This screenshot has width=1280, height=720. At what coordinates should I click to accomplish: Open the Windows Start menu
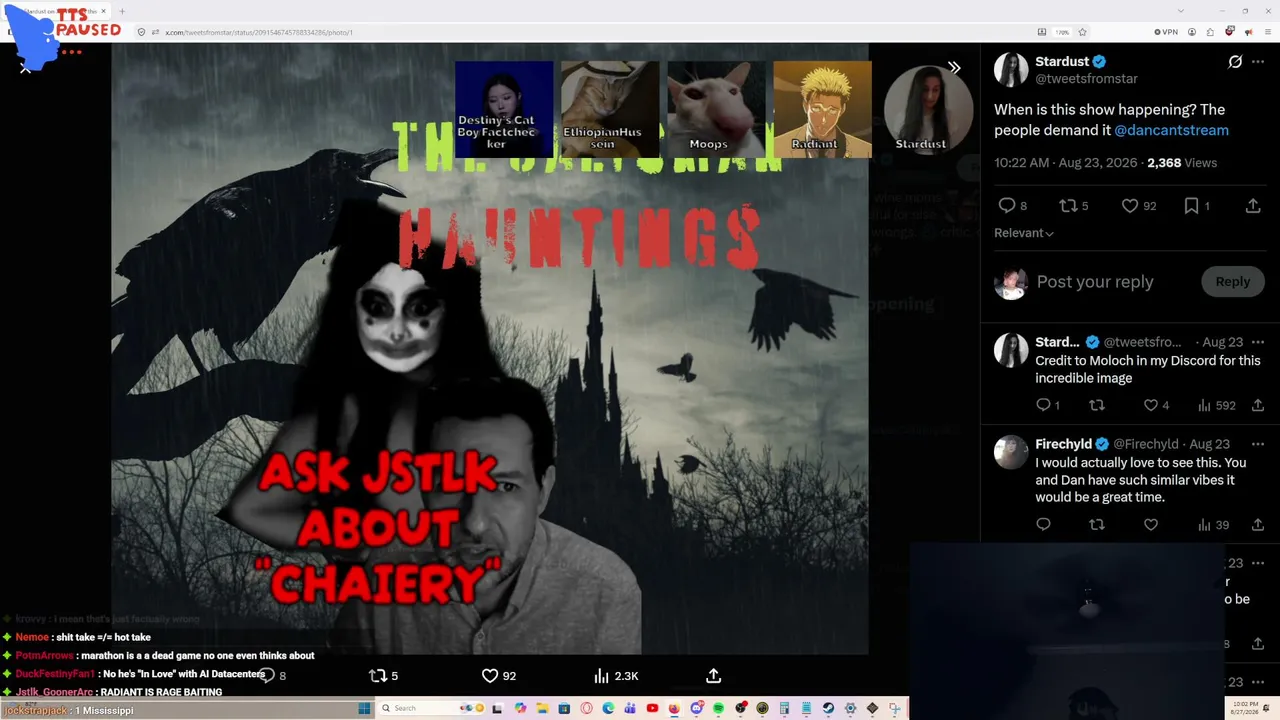(x=365, y=708)
